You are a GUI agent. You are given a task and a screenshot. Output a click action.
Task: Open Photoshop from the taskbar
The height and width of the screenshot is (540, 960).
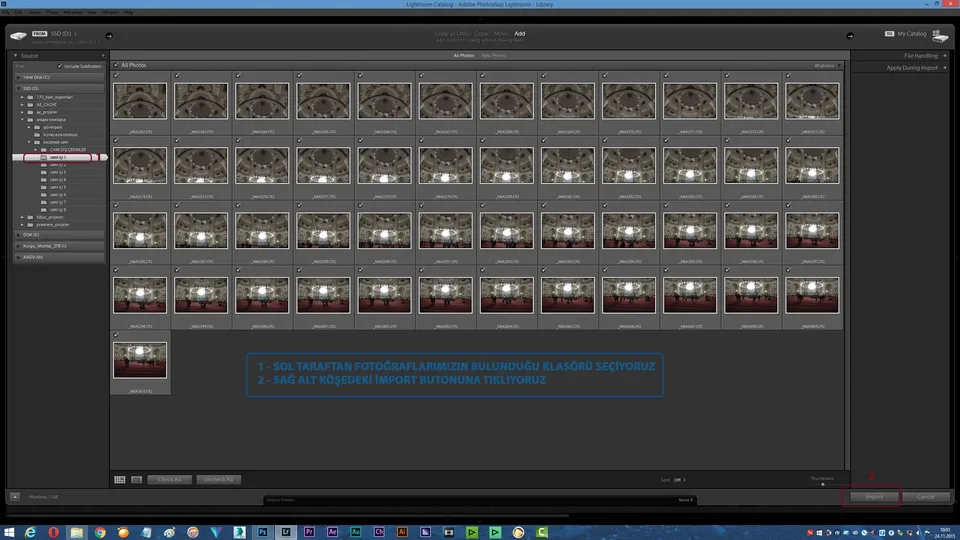(x=263, y=532)
